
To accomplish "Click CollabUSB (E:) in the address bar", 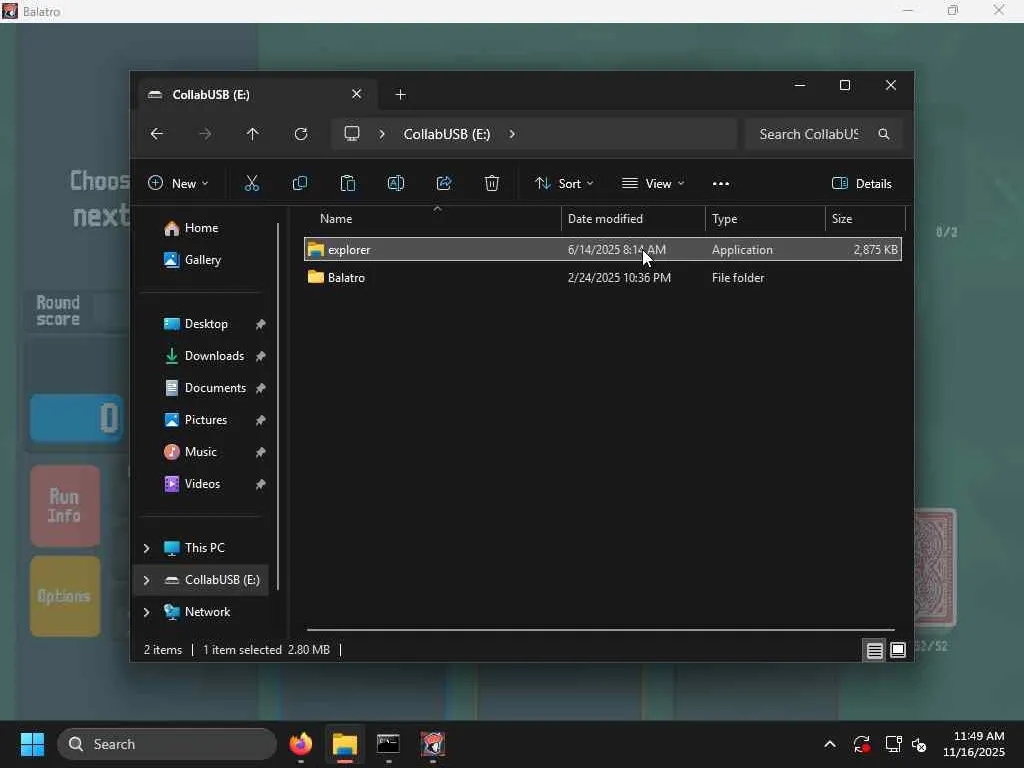I will [x=447, y=134].
